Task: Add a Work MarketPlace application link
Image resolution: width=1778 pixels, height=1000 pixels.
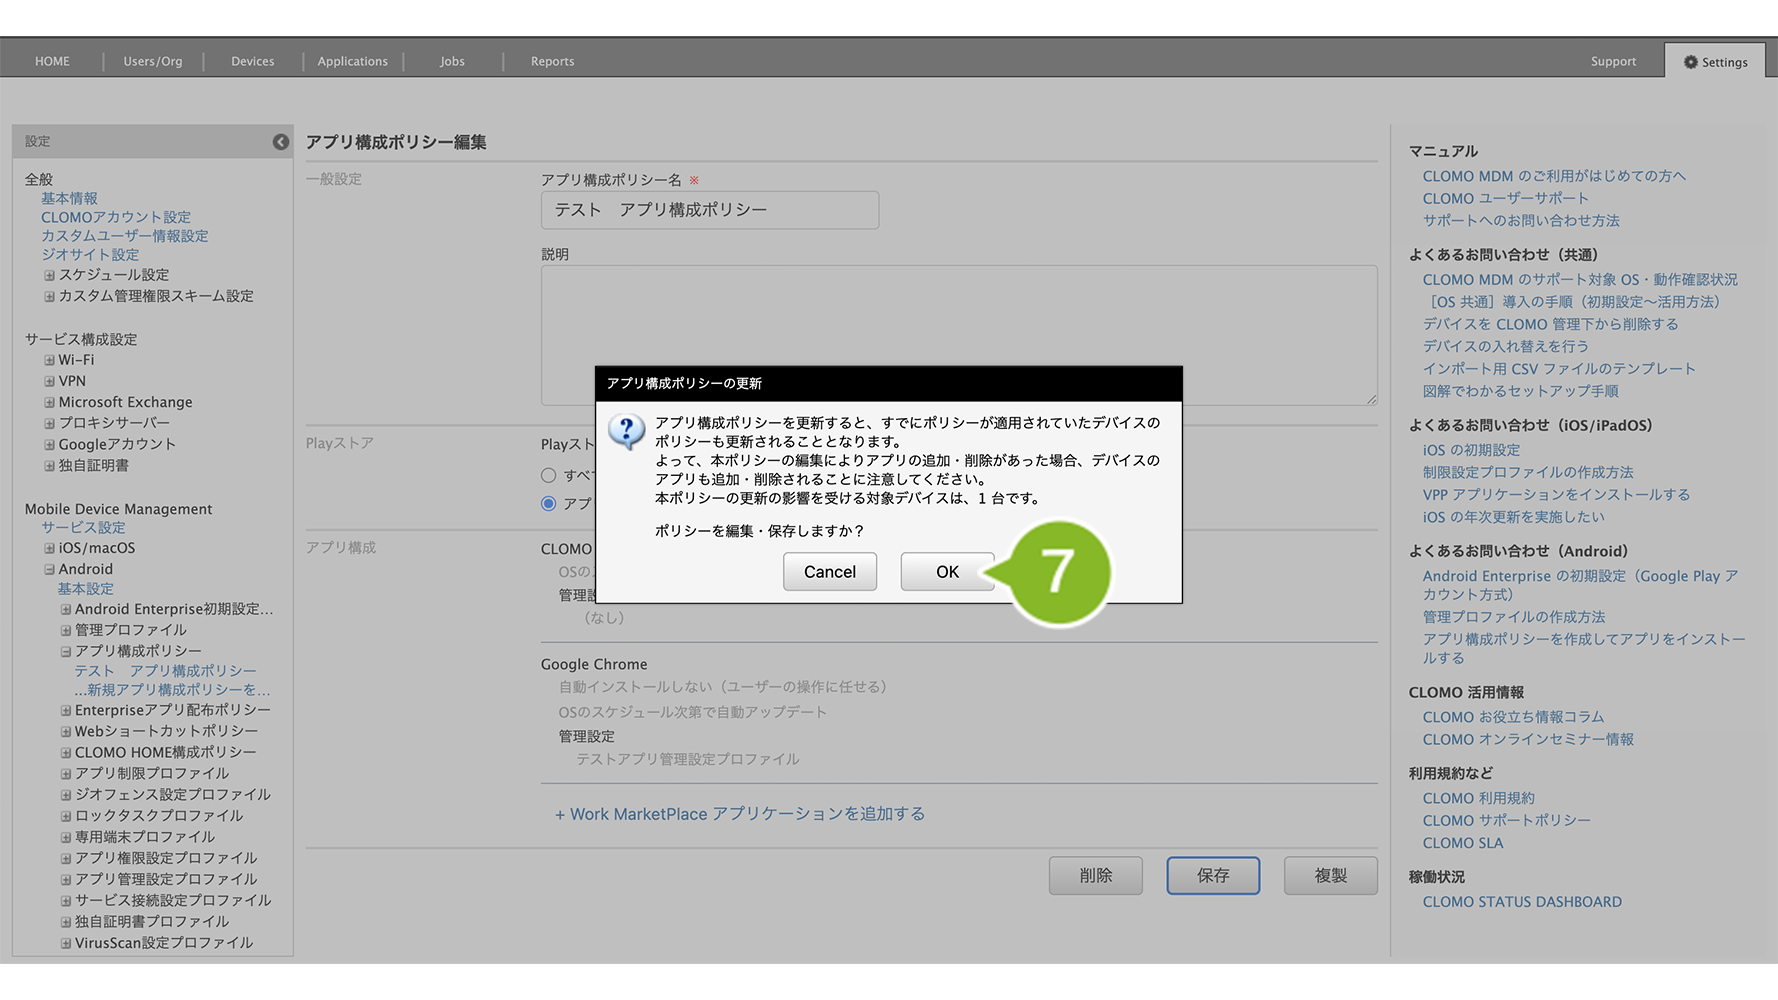Action: click(x=740, y=814)
